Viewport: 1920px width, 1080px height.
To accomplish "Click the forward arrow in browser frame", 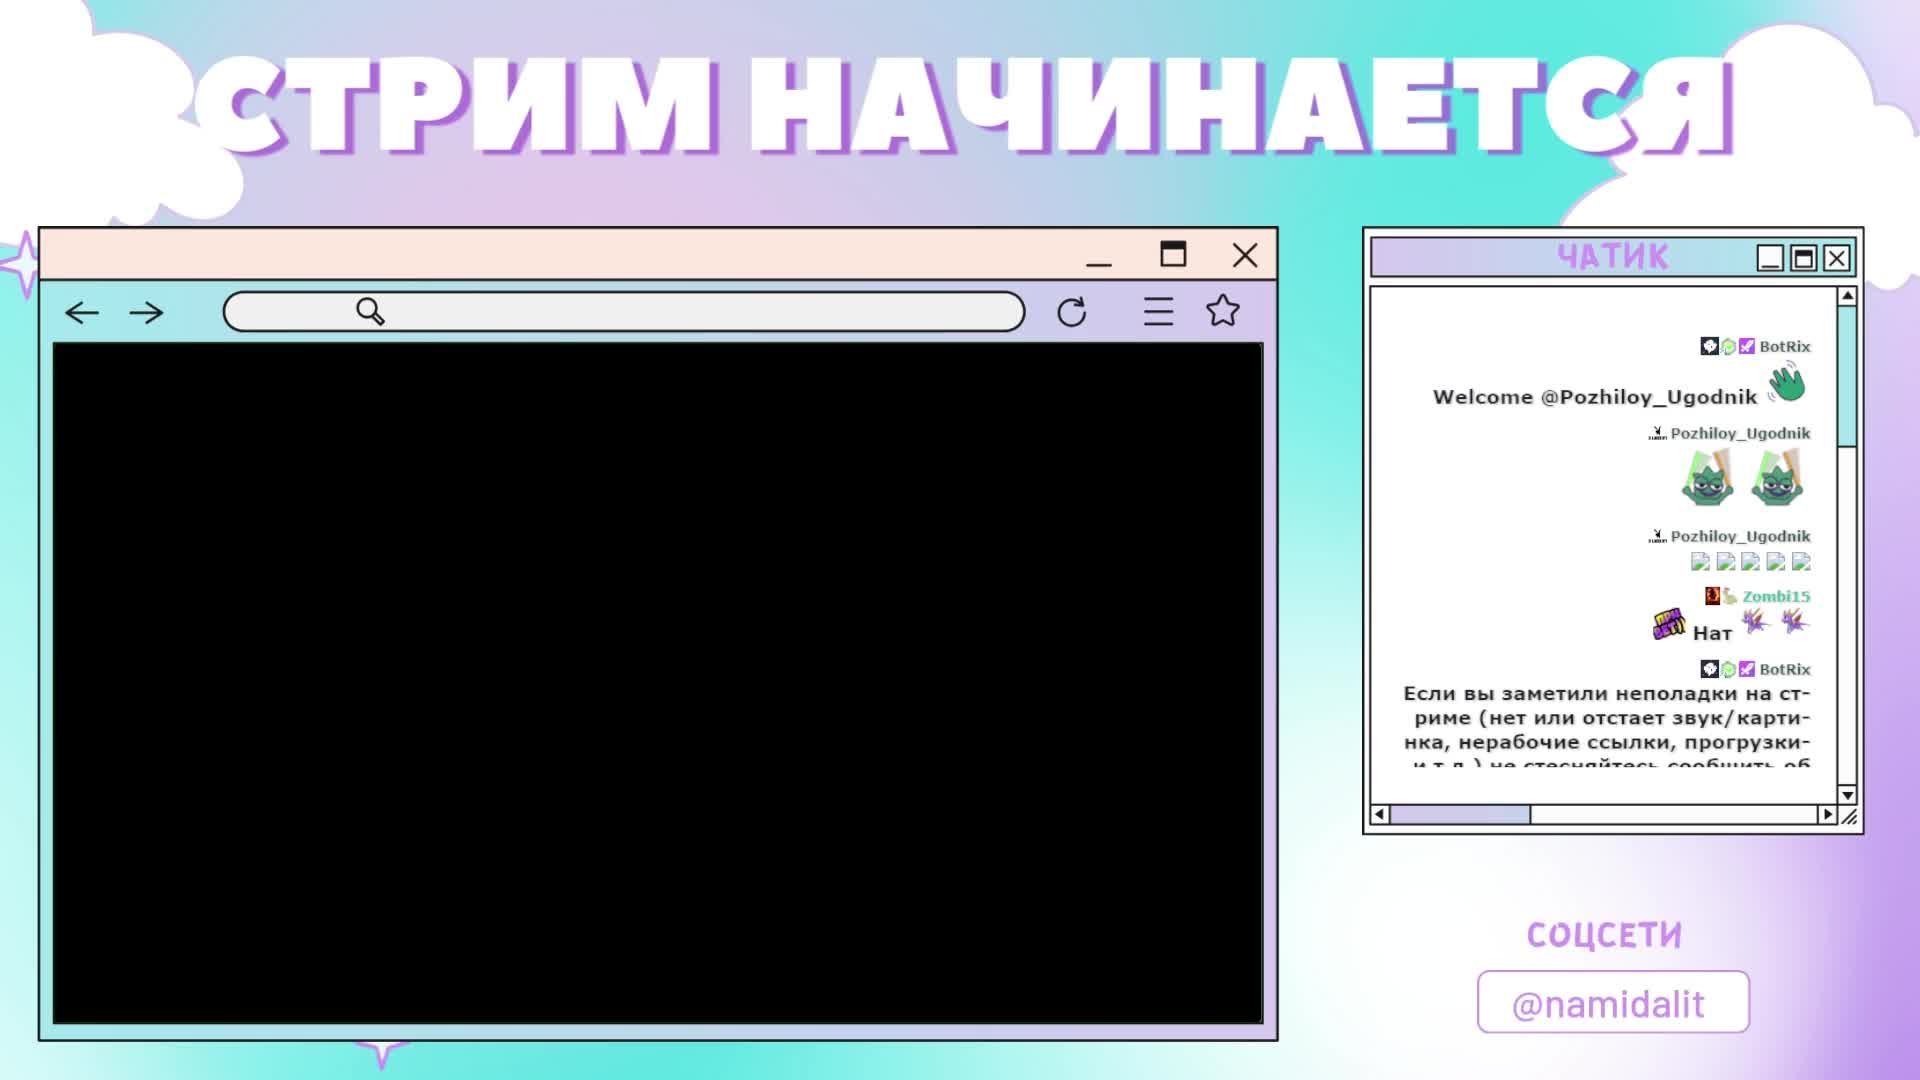I will [146, 313].
